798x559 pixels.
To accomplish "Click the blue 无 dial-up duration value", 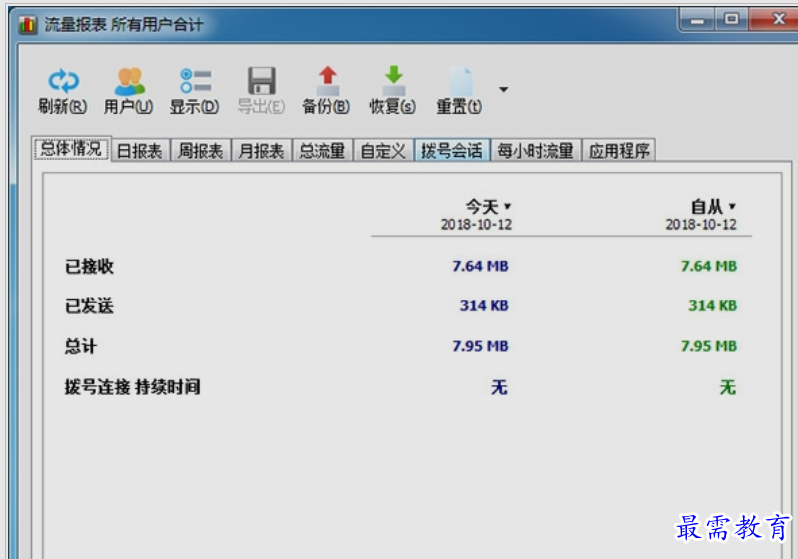I will pos(499,387).
